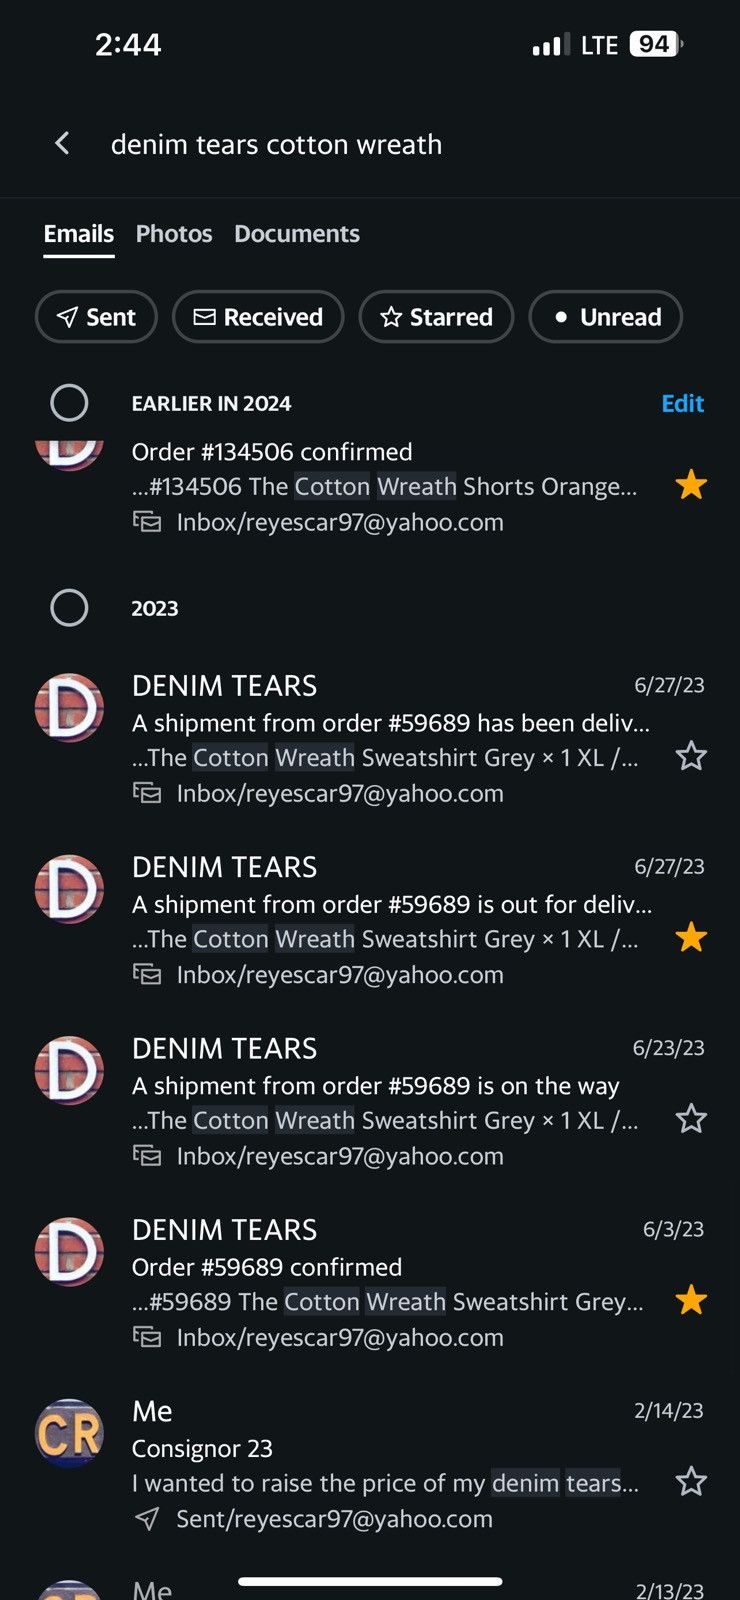
Task: Select all emails in the 2023 group
Action: coord(69,608)
